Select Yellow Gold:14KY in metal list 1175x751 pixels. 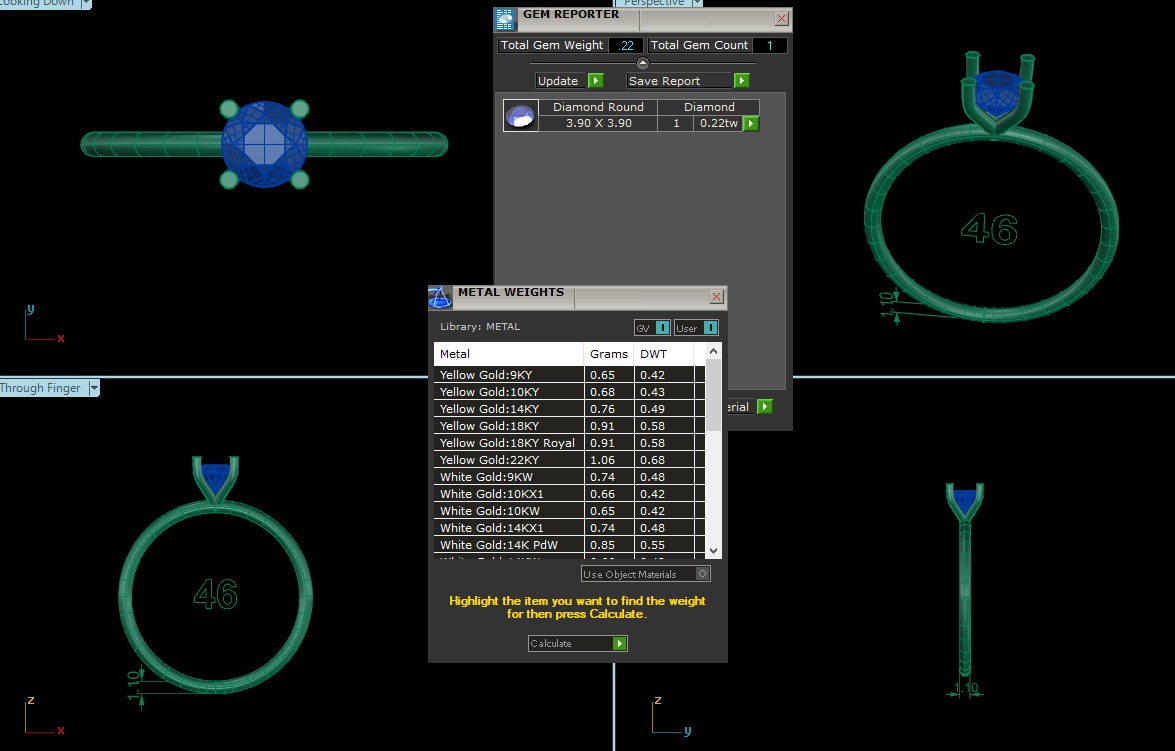tap(508, 409)
